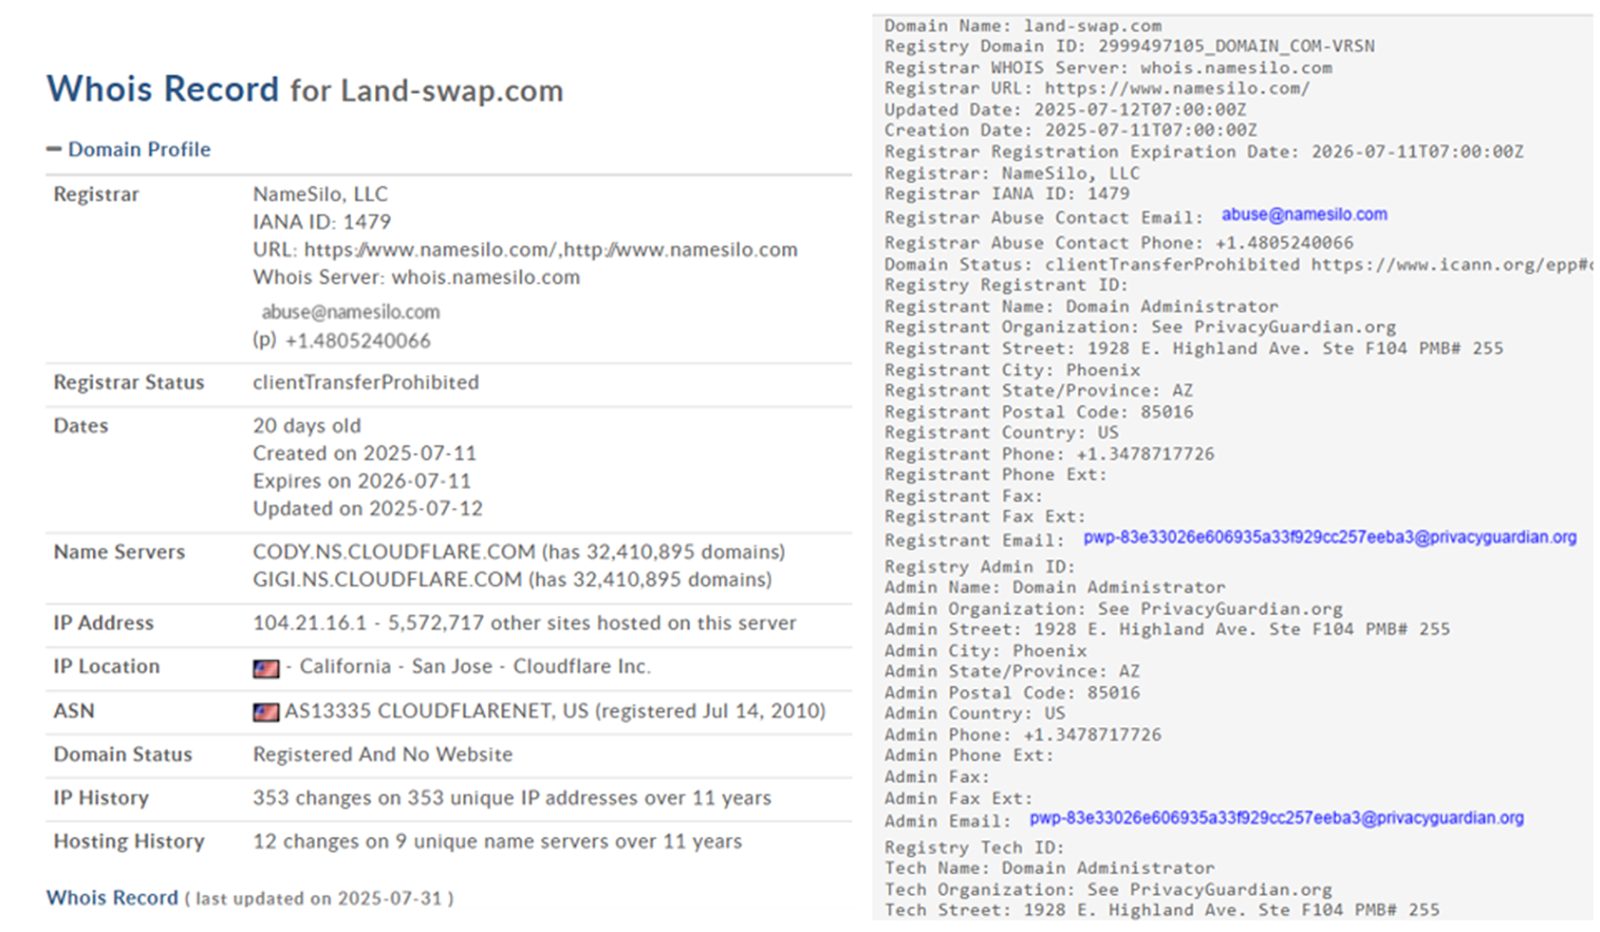Click 'California - San Jose - Cloudflare Inc.'

click(475, 667)
